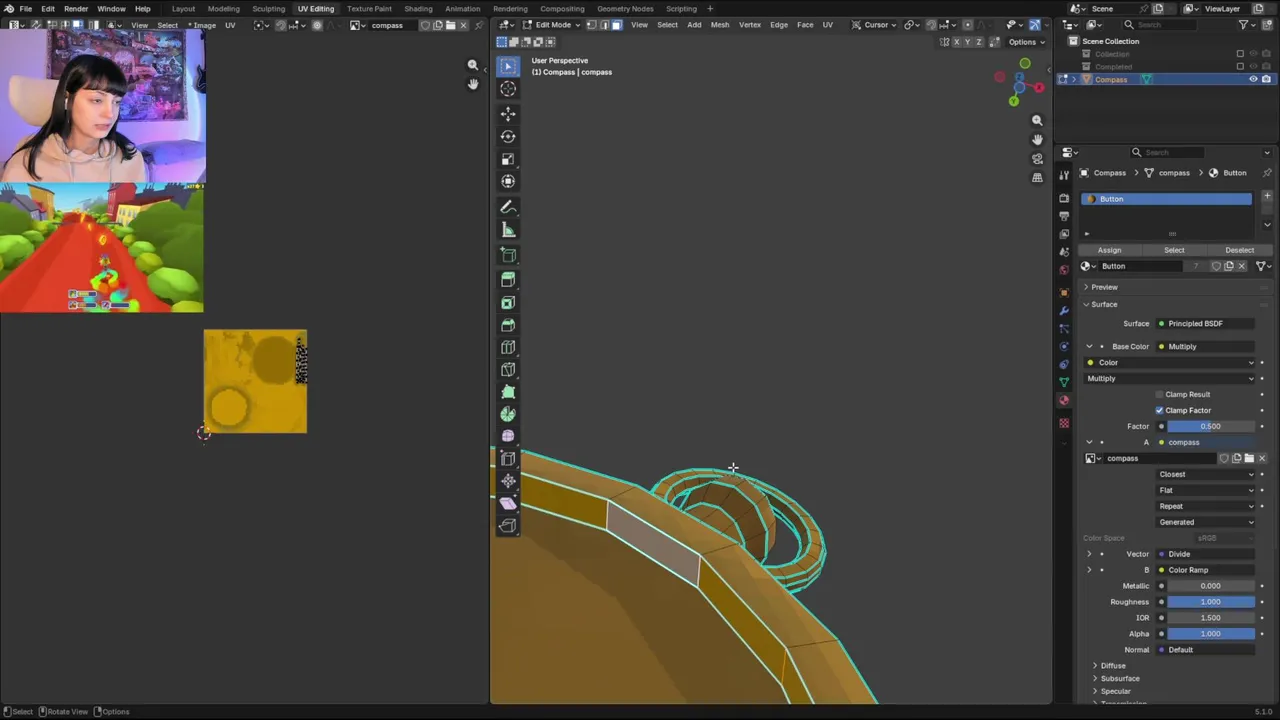Image resolution: width=1280 pixels, height=720 pixels.
Task: Toggle Compass visibility eye in outliner
Action: tap(1253, 79)
